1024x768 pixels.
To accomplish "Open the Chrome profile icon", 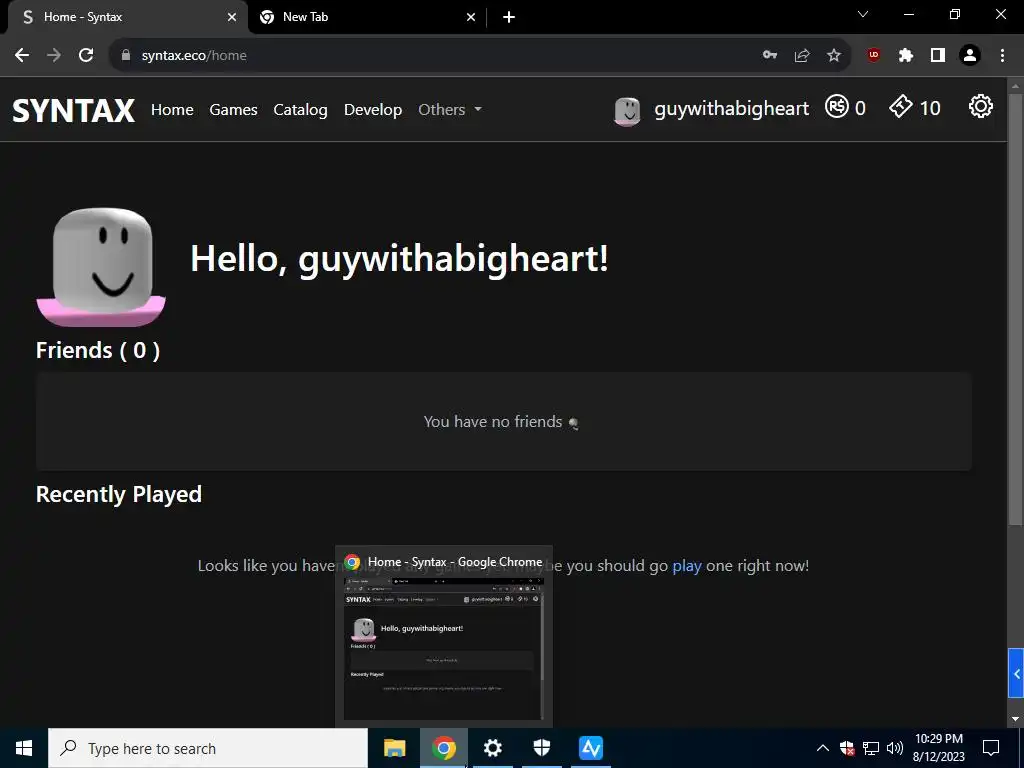I will point(970,56).
